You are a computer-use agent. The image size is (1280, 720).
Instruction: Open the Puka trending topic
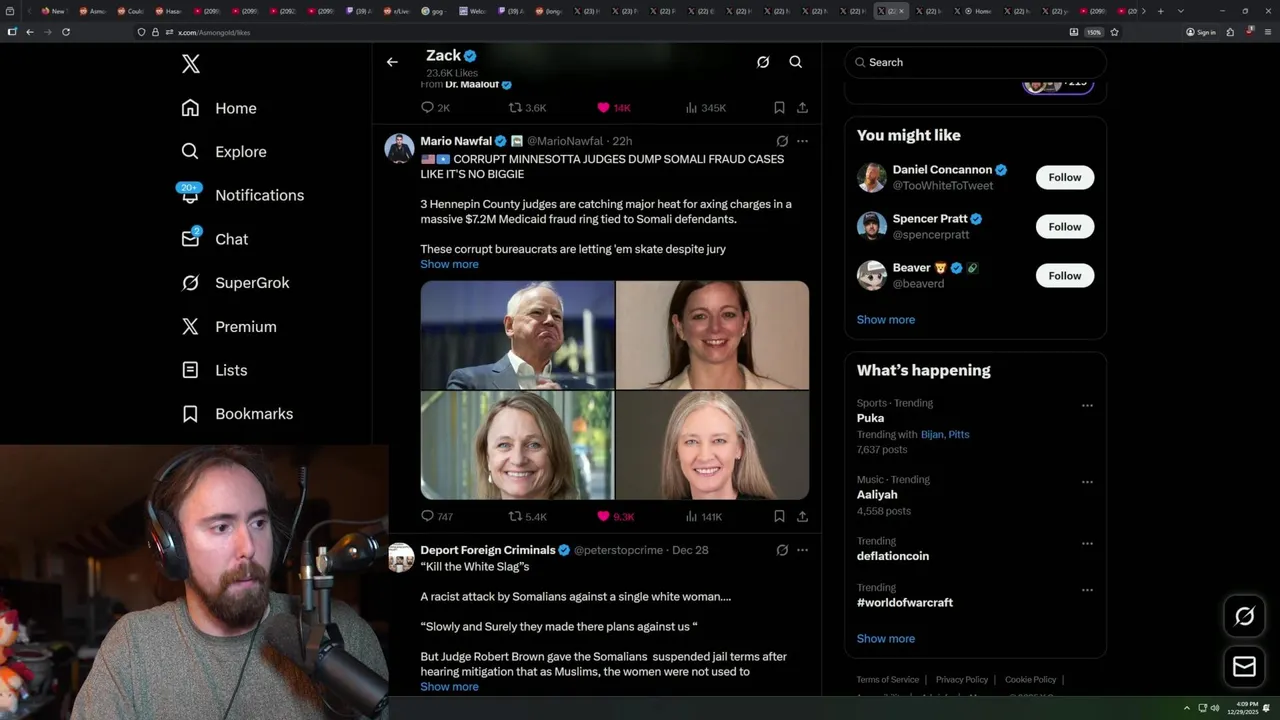coord(870,418)
